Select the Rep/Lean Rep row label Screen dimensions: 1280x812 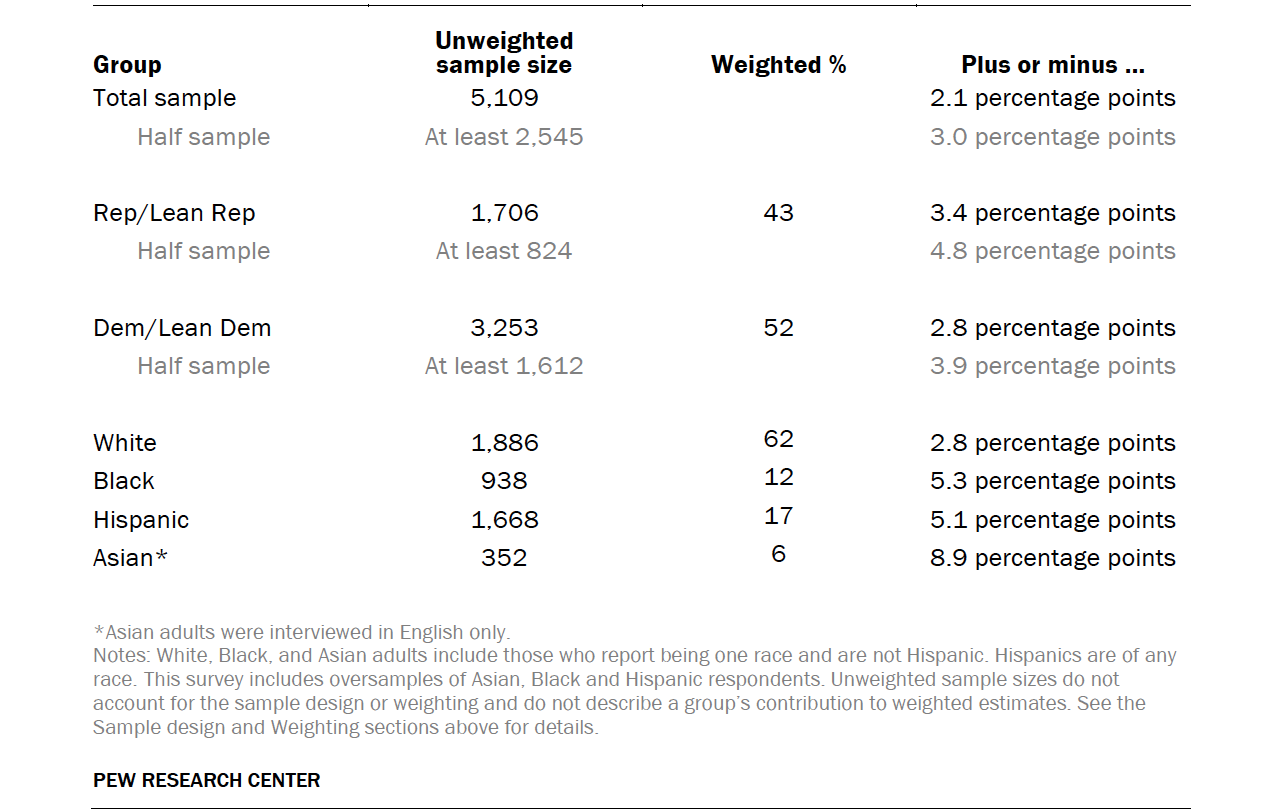click(174, 213)
